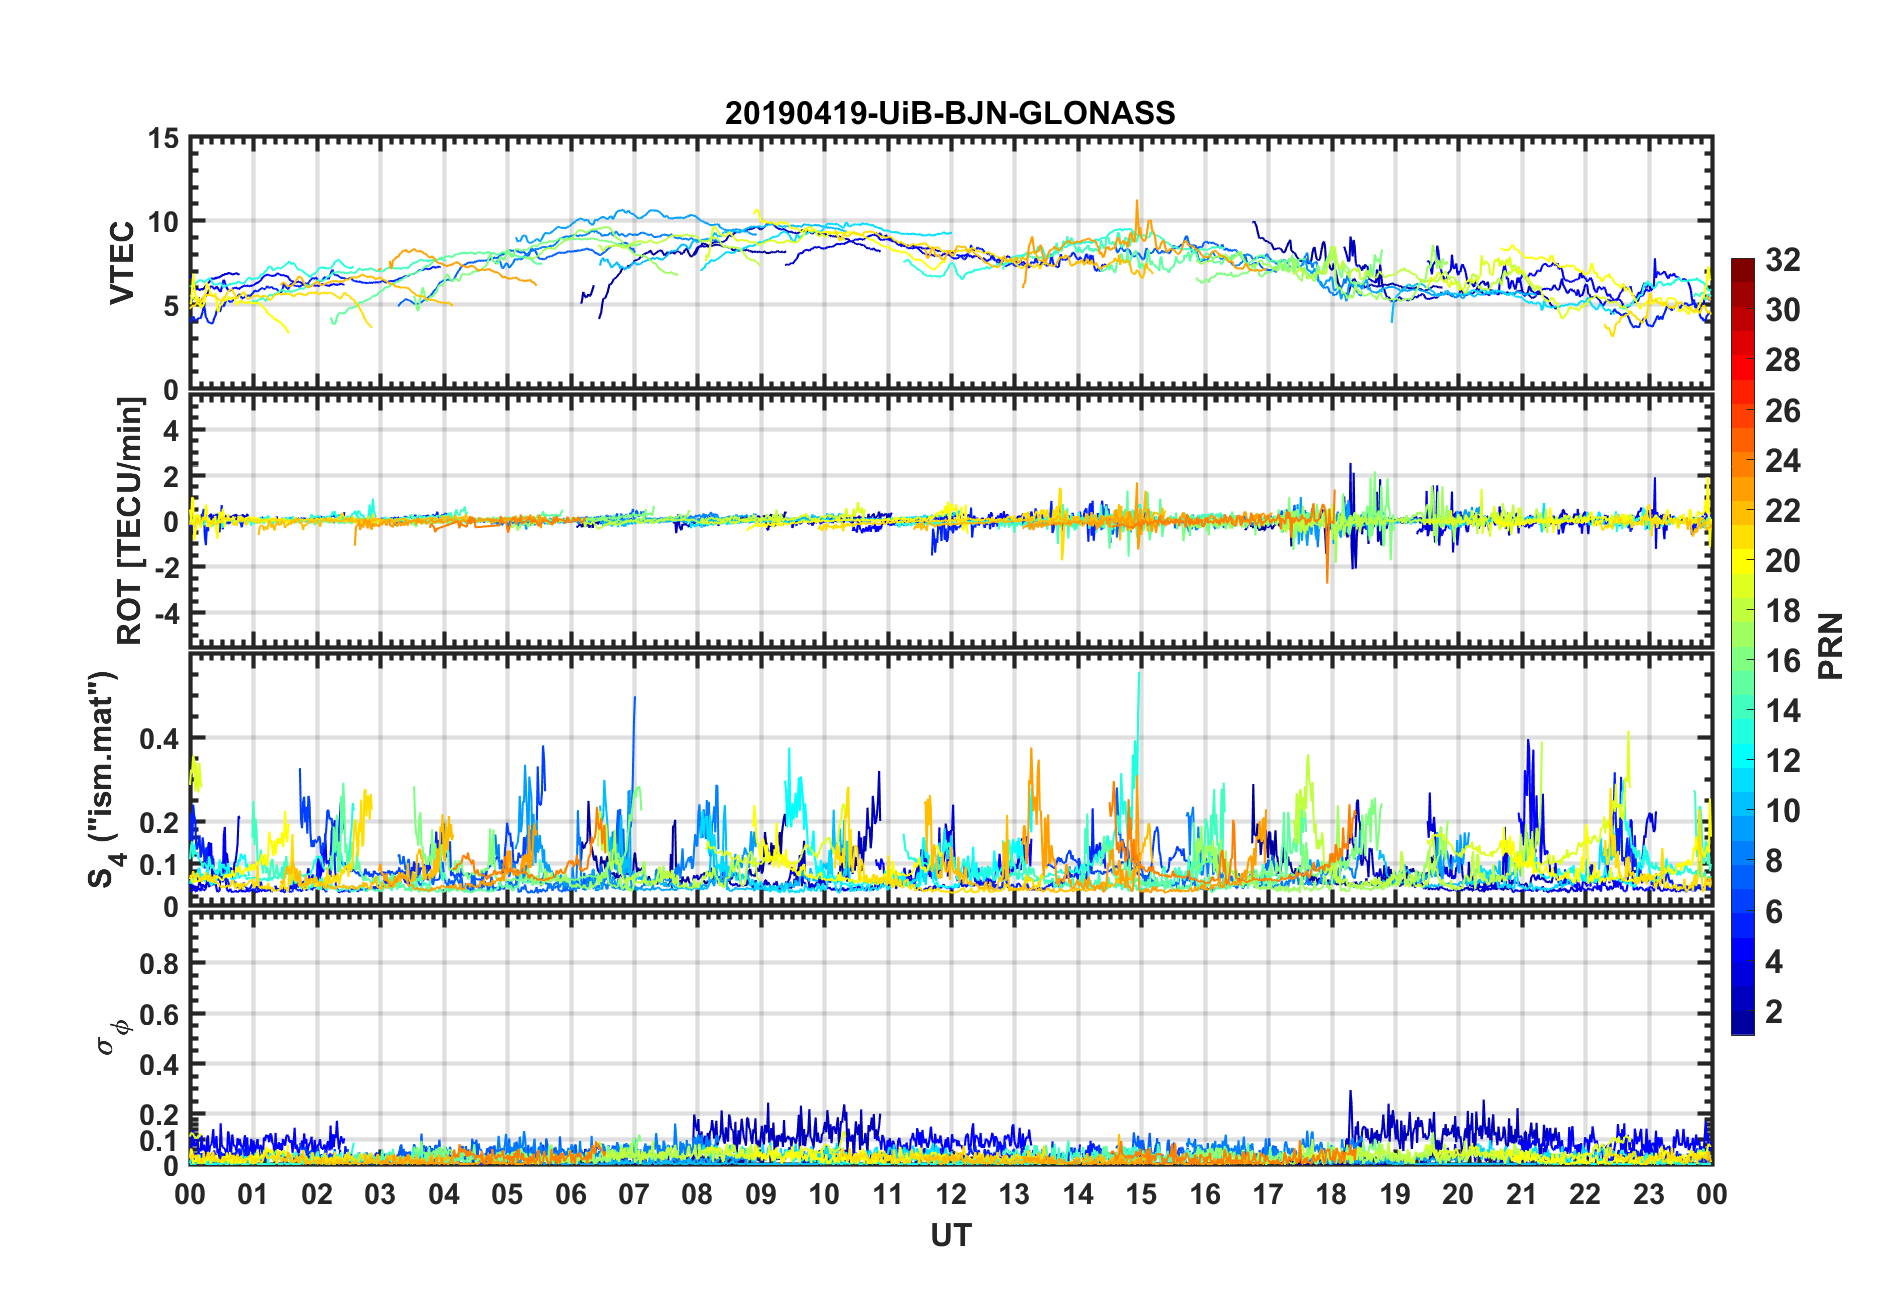Select x-axis hour tick 15
This screenshot has height=1292, width=1902.
[1141, 1194]
